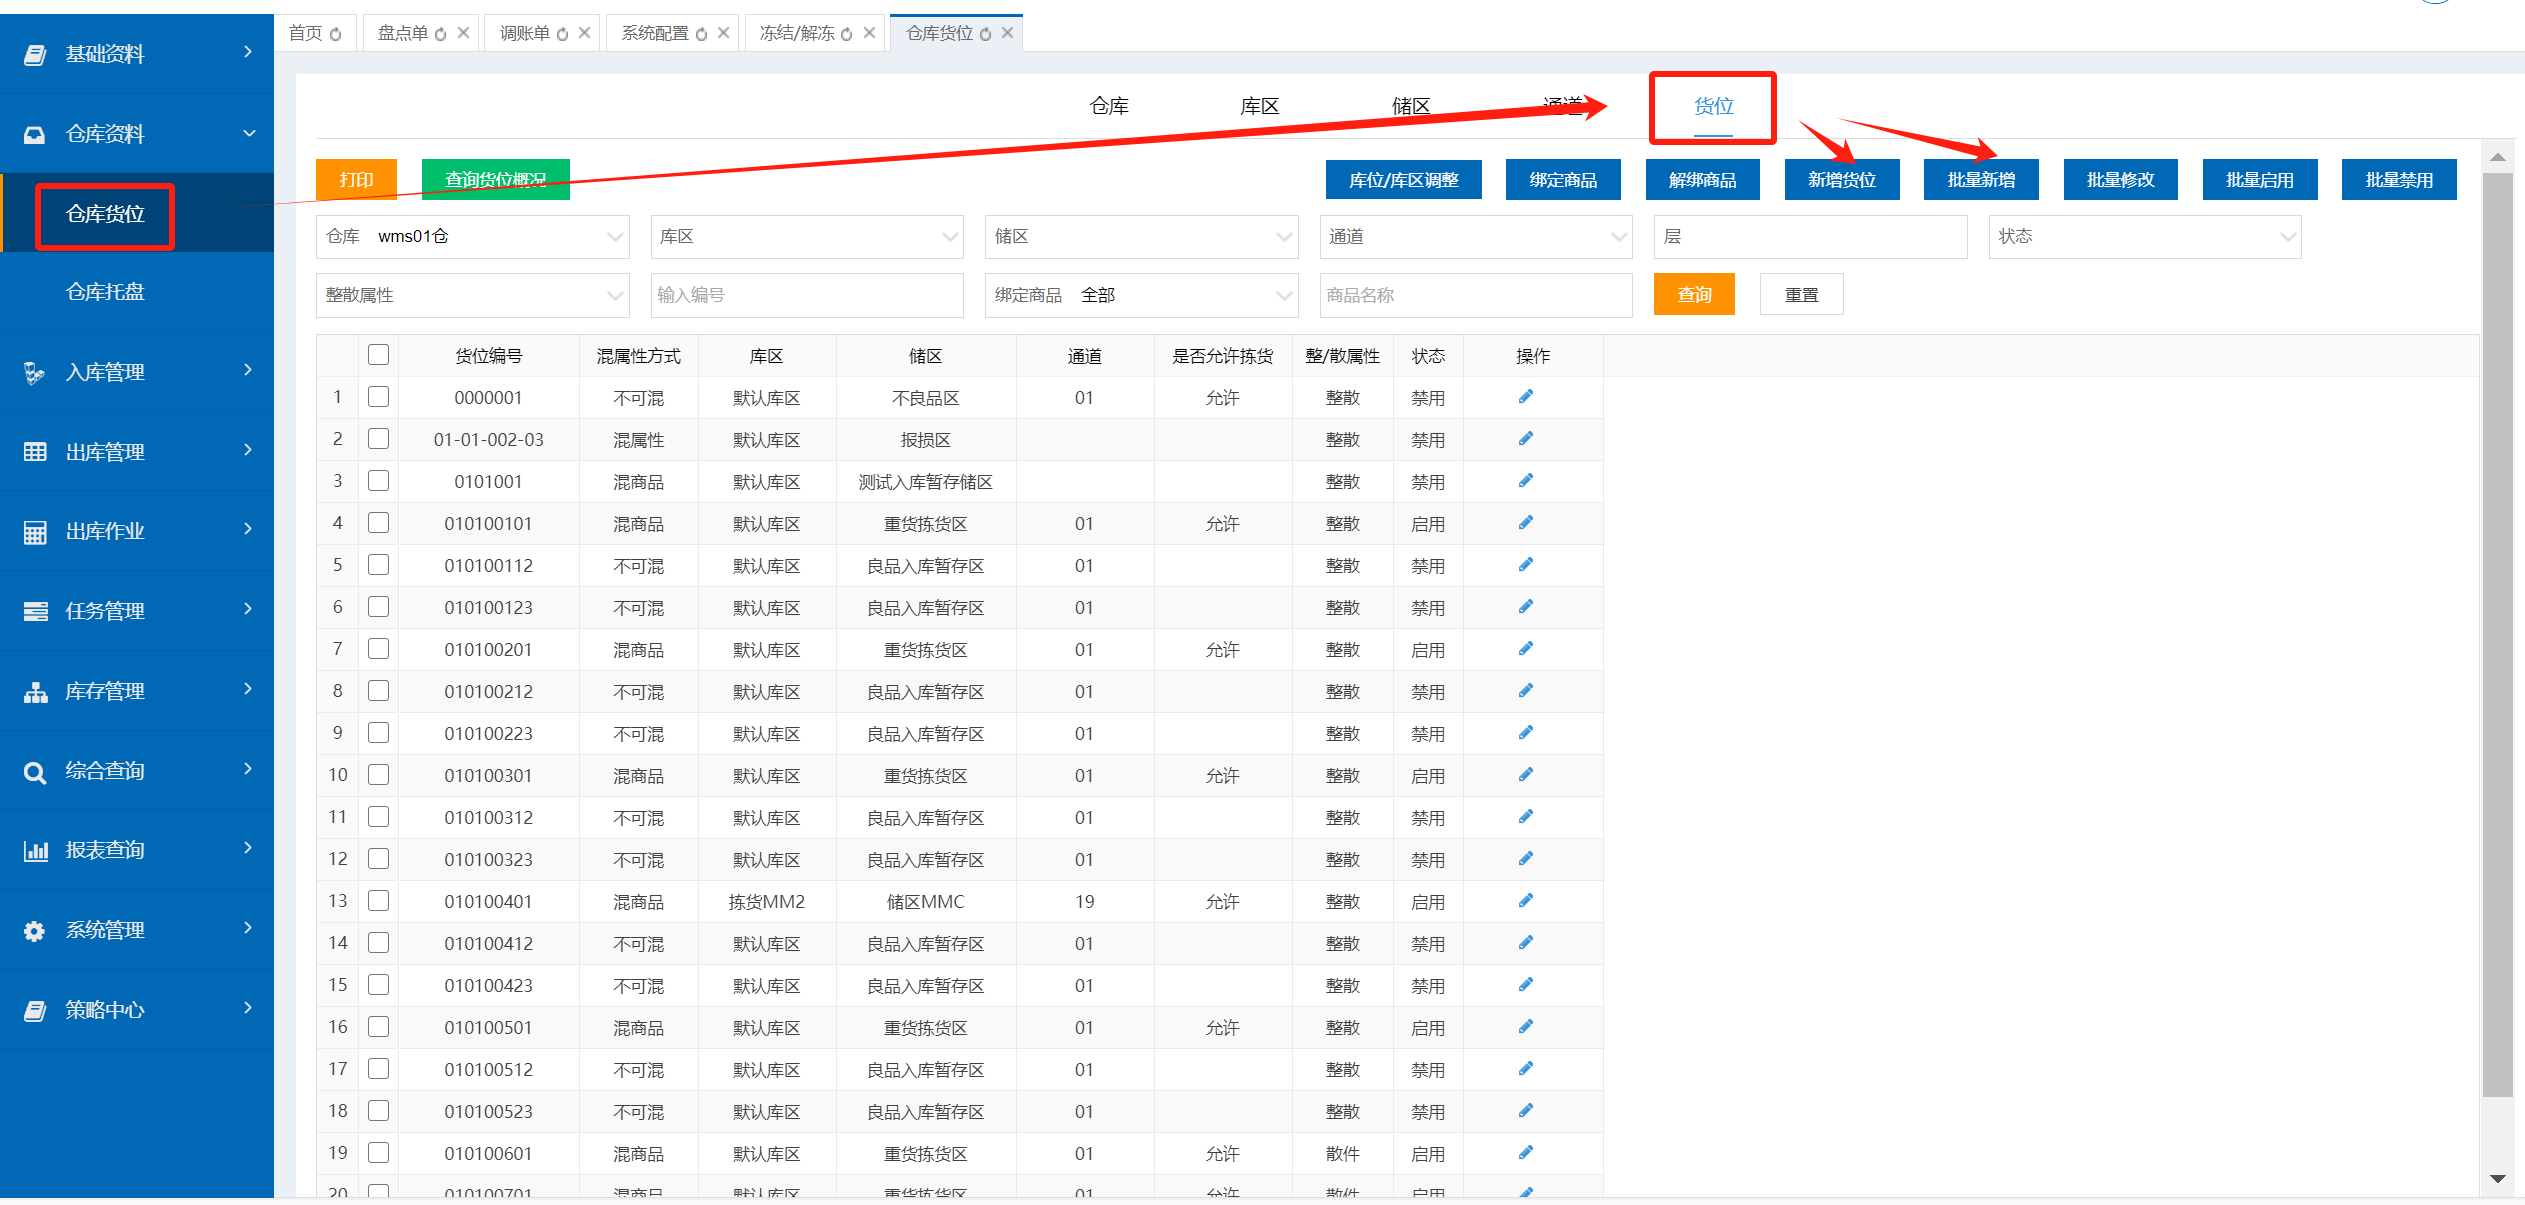Close the 系统配置 tab
This screenshot has height=1205, width=2525.
click(723, 33)
